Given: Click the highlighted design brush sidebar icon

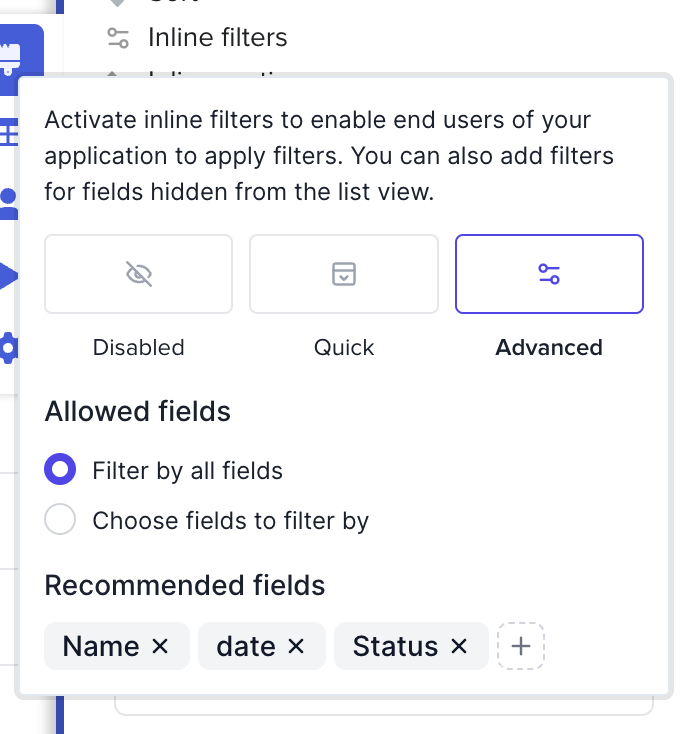Looking at the screenshot, I should click(14, 55).
